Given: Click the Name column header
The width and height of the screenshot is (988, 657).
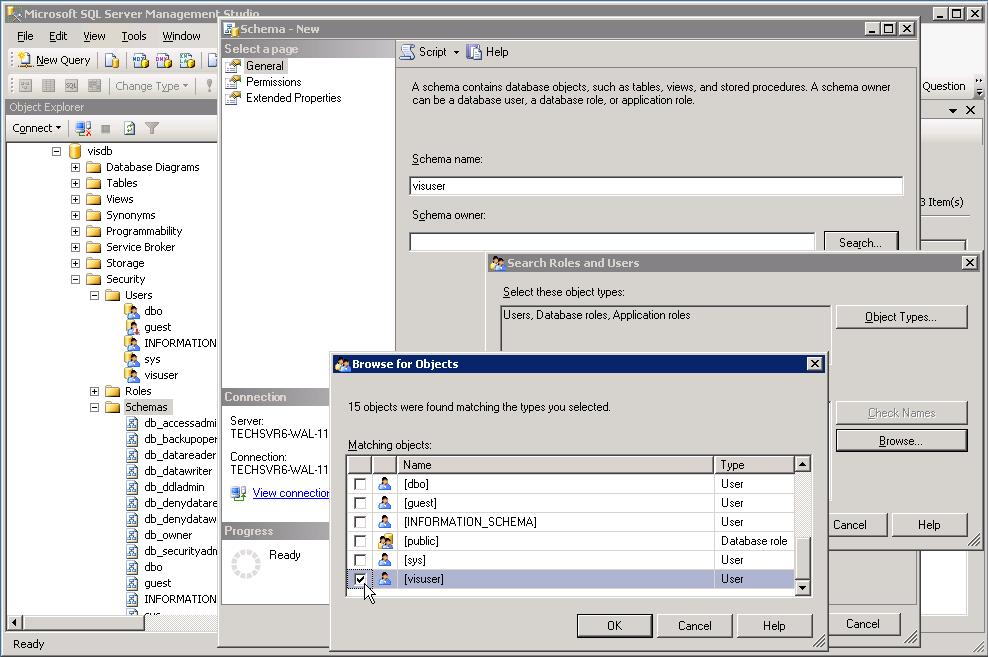Looking at the screenshot, I should 555,465.
